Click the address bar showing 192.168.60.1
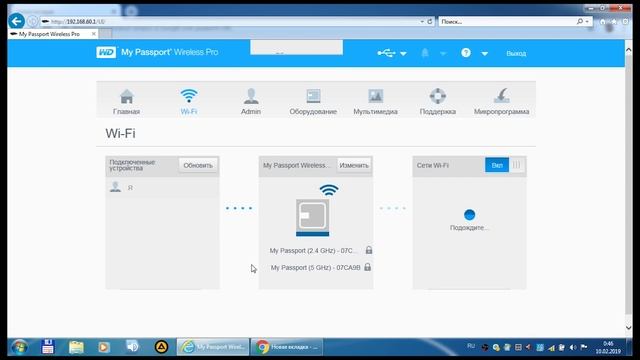 tap(231, 22)
